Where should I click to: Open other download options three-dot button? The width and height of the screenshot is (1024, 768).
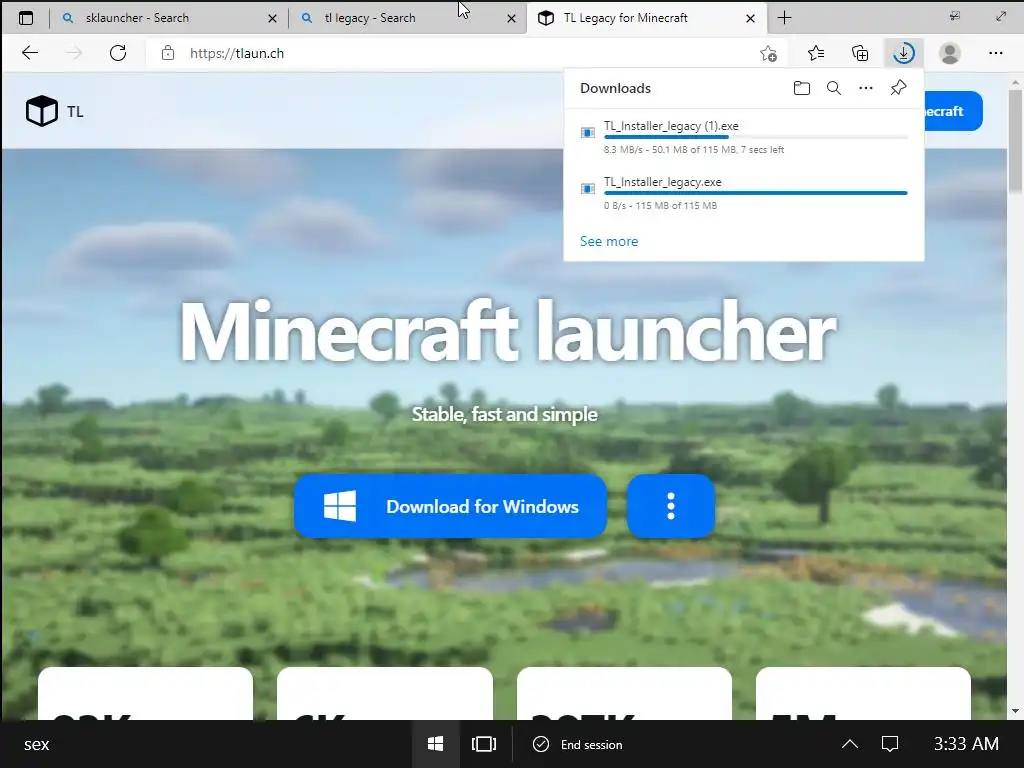[671, 506]
